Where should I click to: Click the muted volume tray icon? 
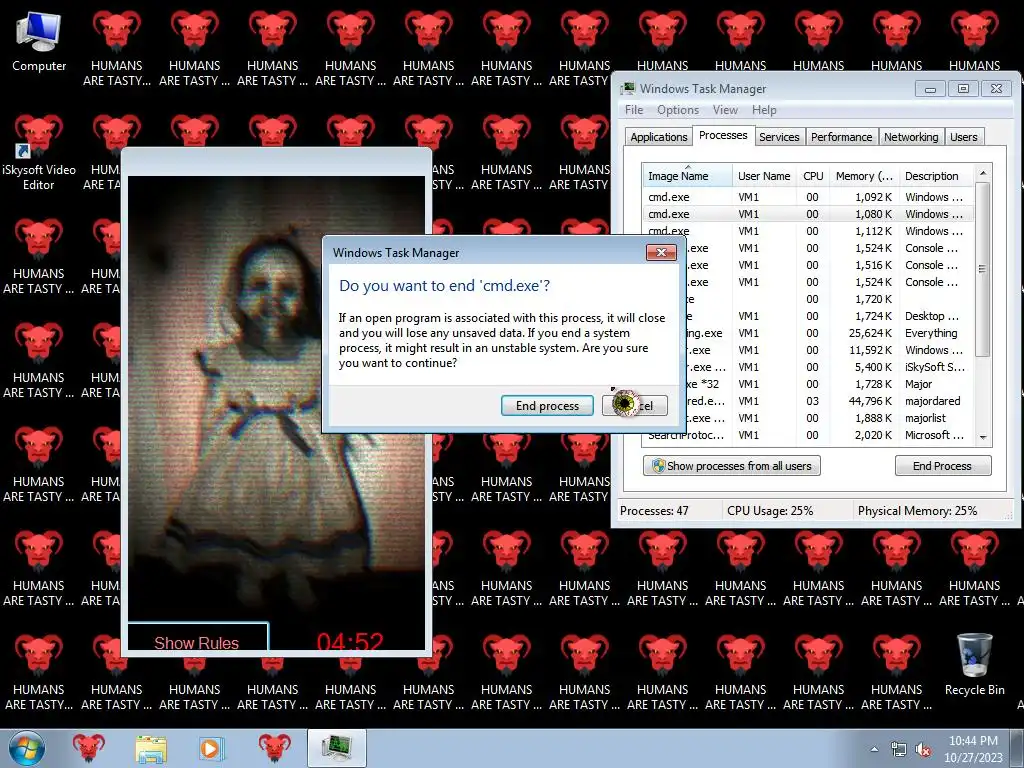tap(923, 749)
